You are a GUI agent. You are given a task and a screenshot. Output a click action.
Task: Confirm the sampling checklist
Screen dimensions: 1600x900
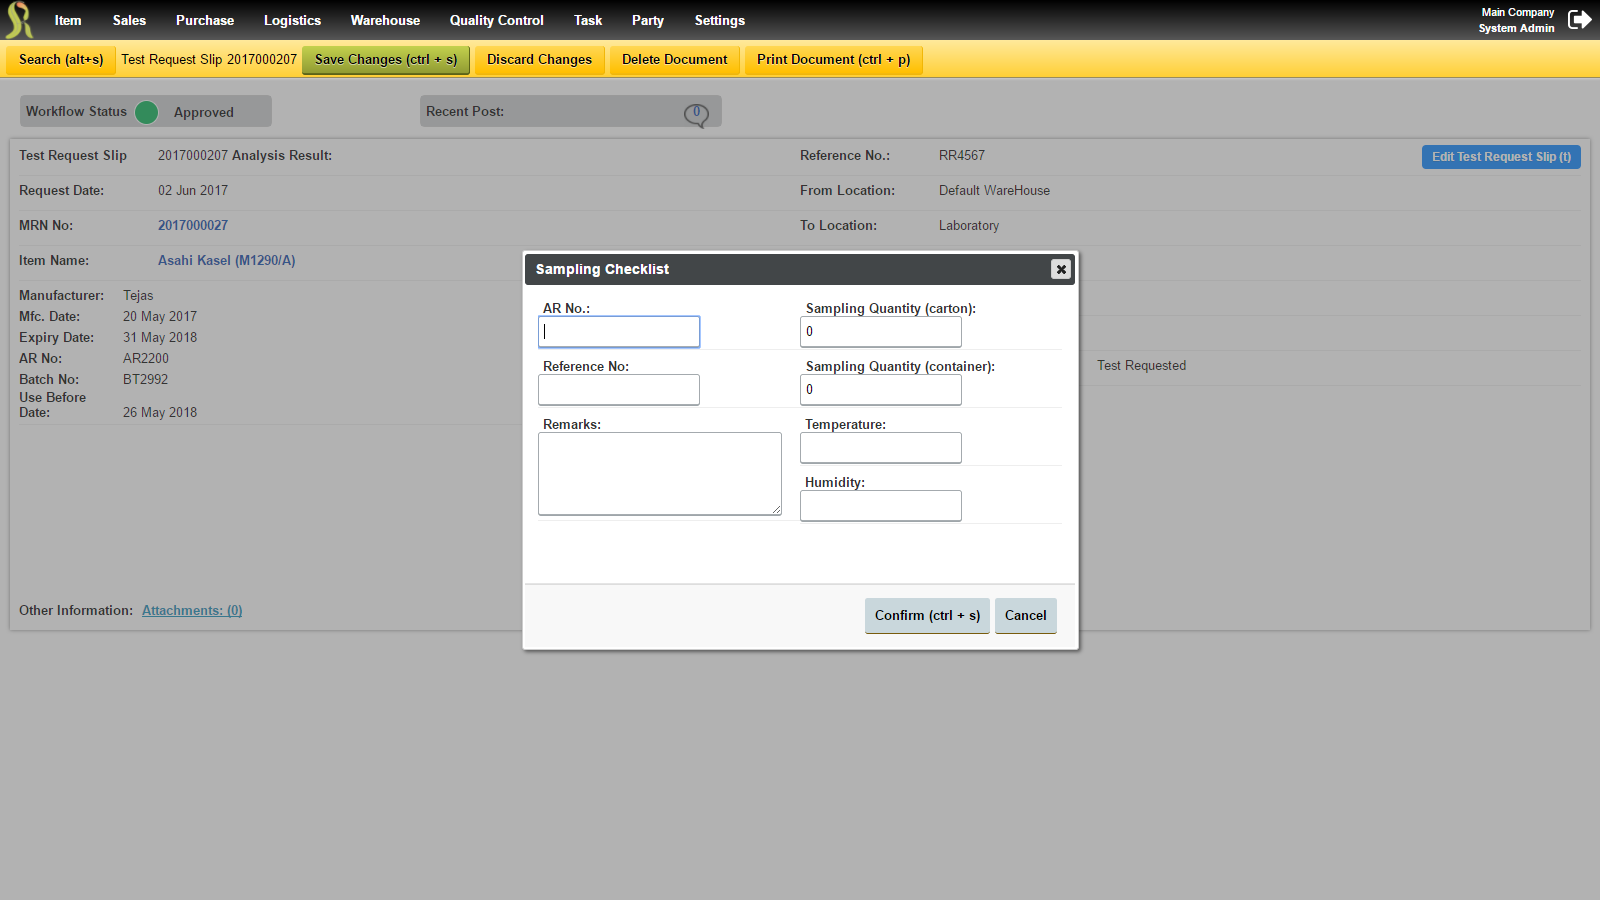926,615
